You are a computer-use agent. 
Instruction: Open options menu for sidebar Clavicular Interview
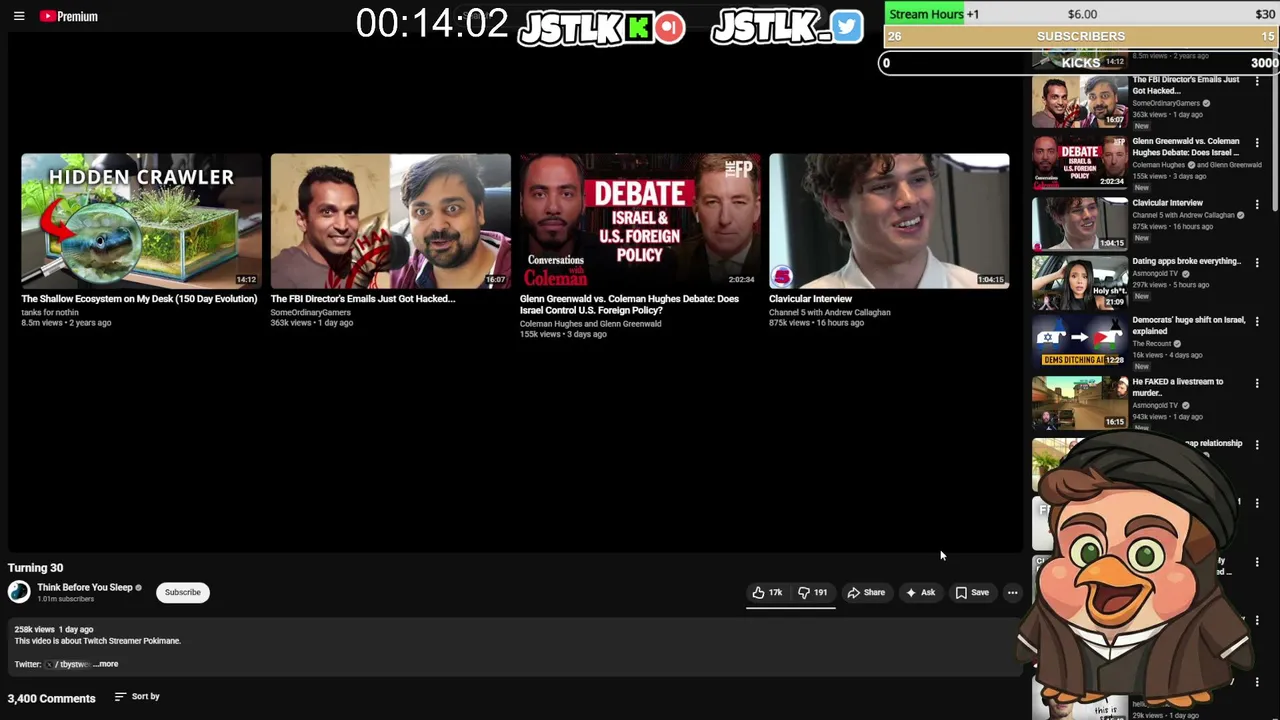click(1257, 204)
